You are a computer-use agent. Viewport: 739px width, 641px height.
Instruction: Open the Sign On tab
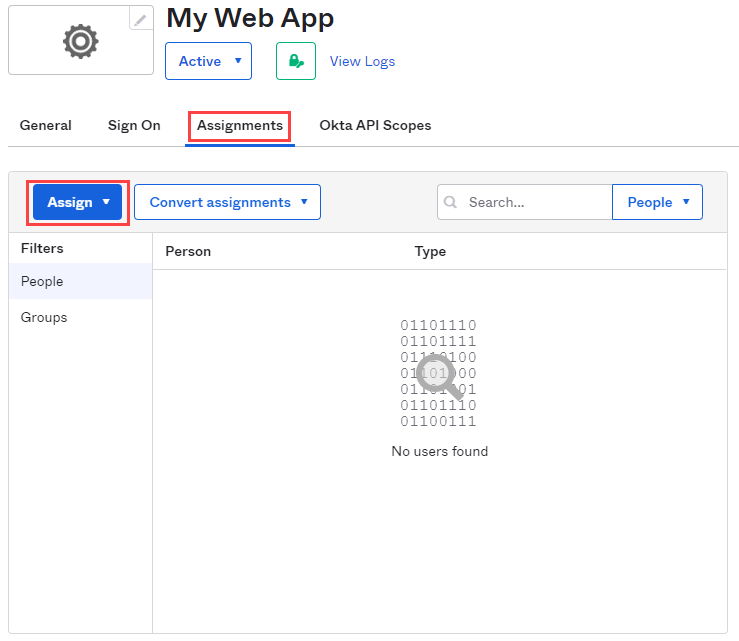pos(134,126)
